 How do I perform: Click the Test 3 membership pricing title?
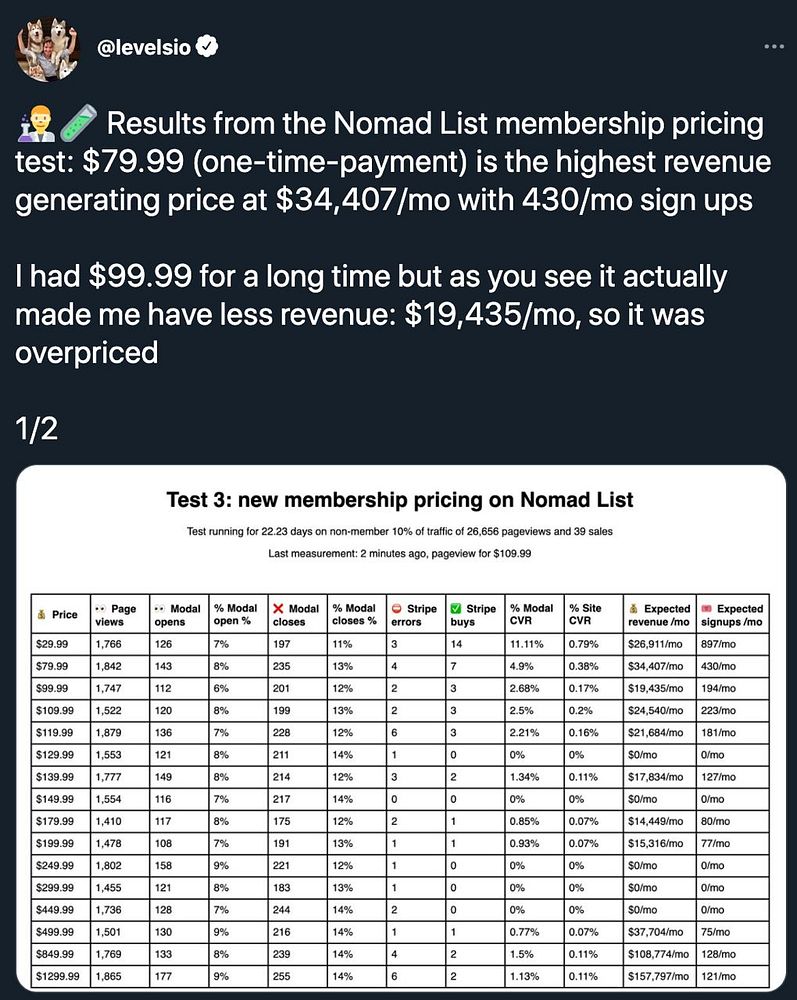point(400,499)
